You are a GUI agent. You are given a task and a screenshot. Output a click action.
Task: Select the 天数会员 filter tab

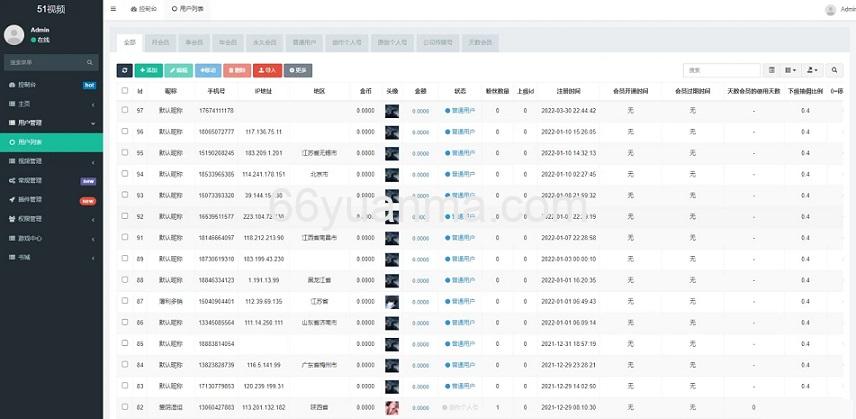[480, 43]
